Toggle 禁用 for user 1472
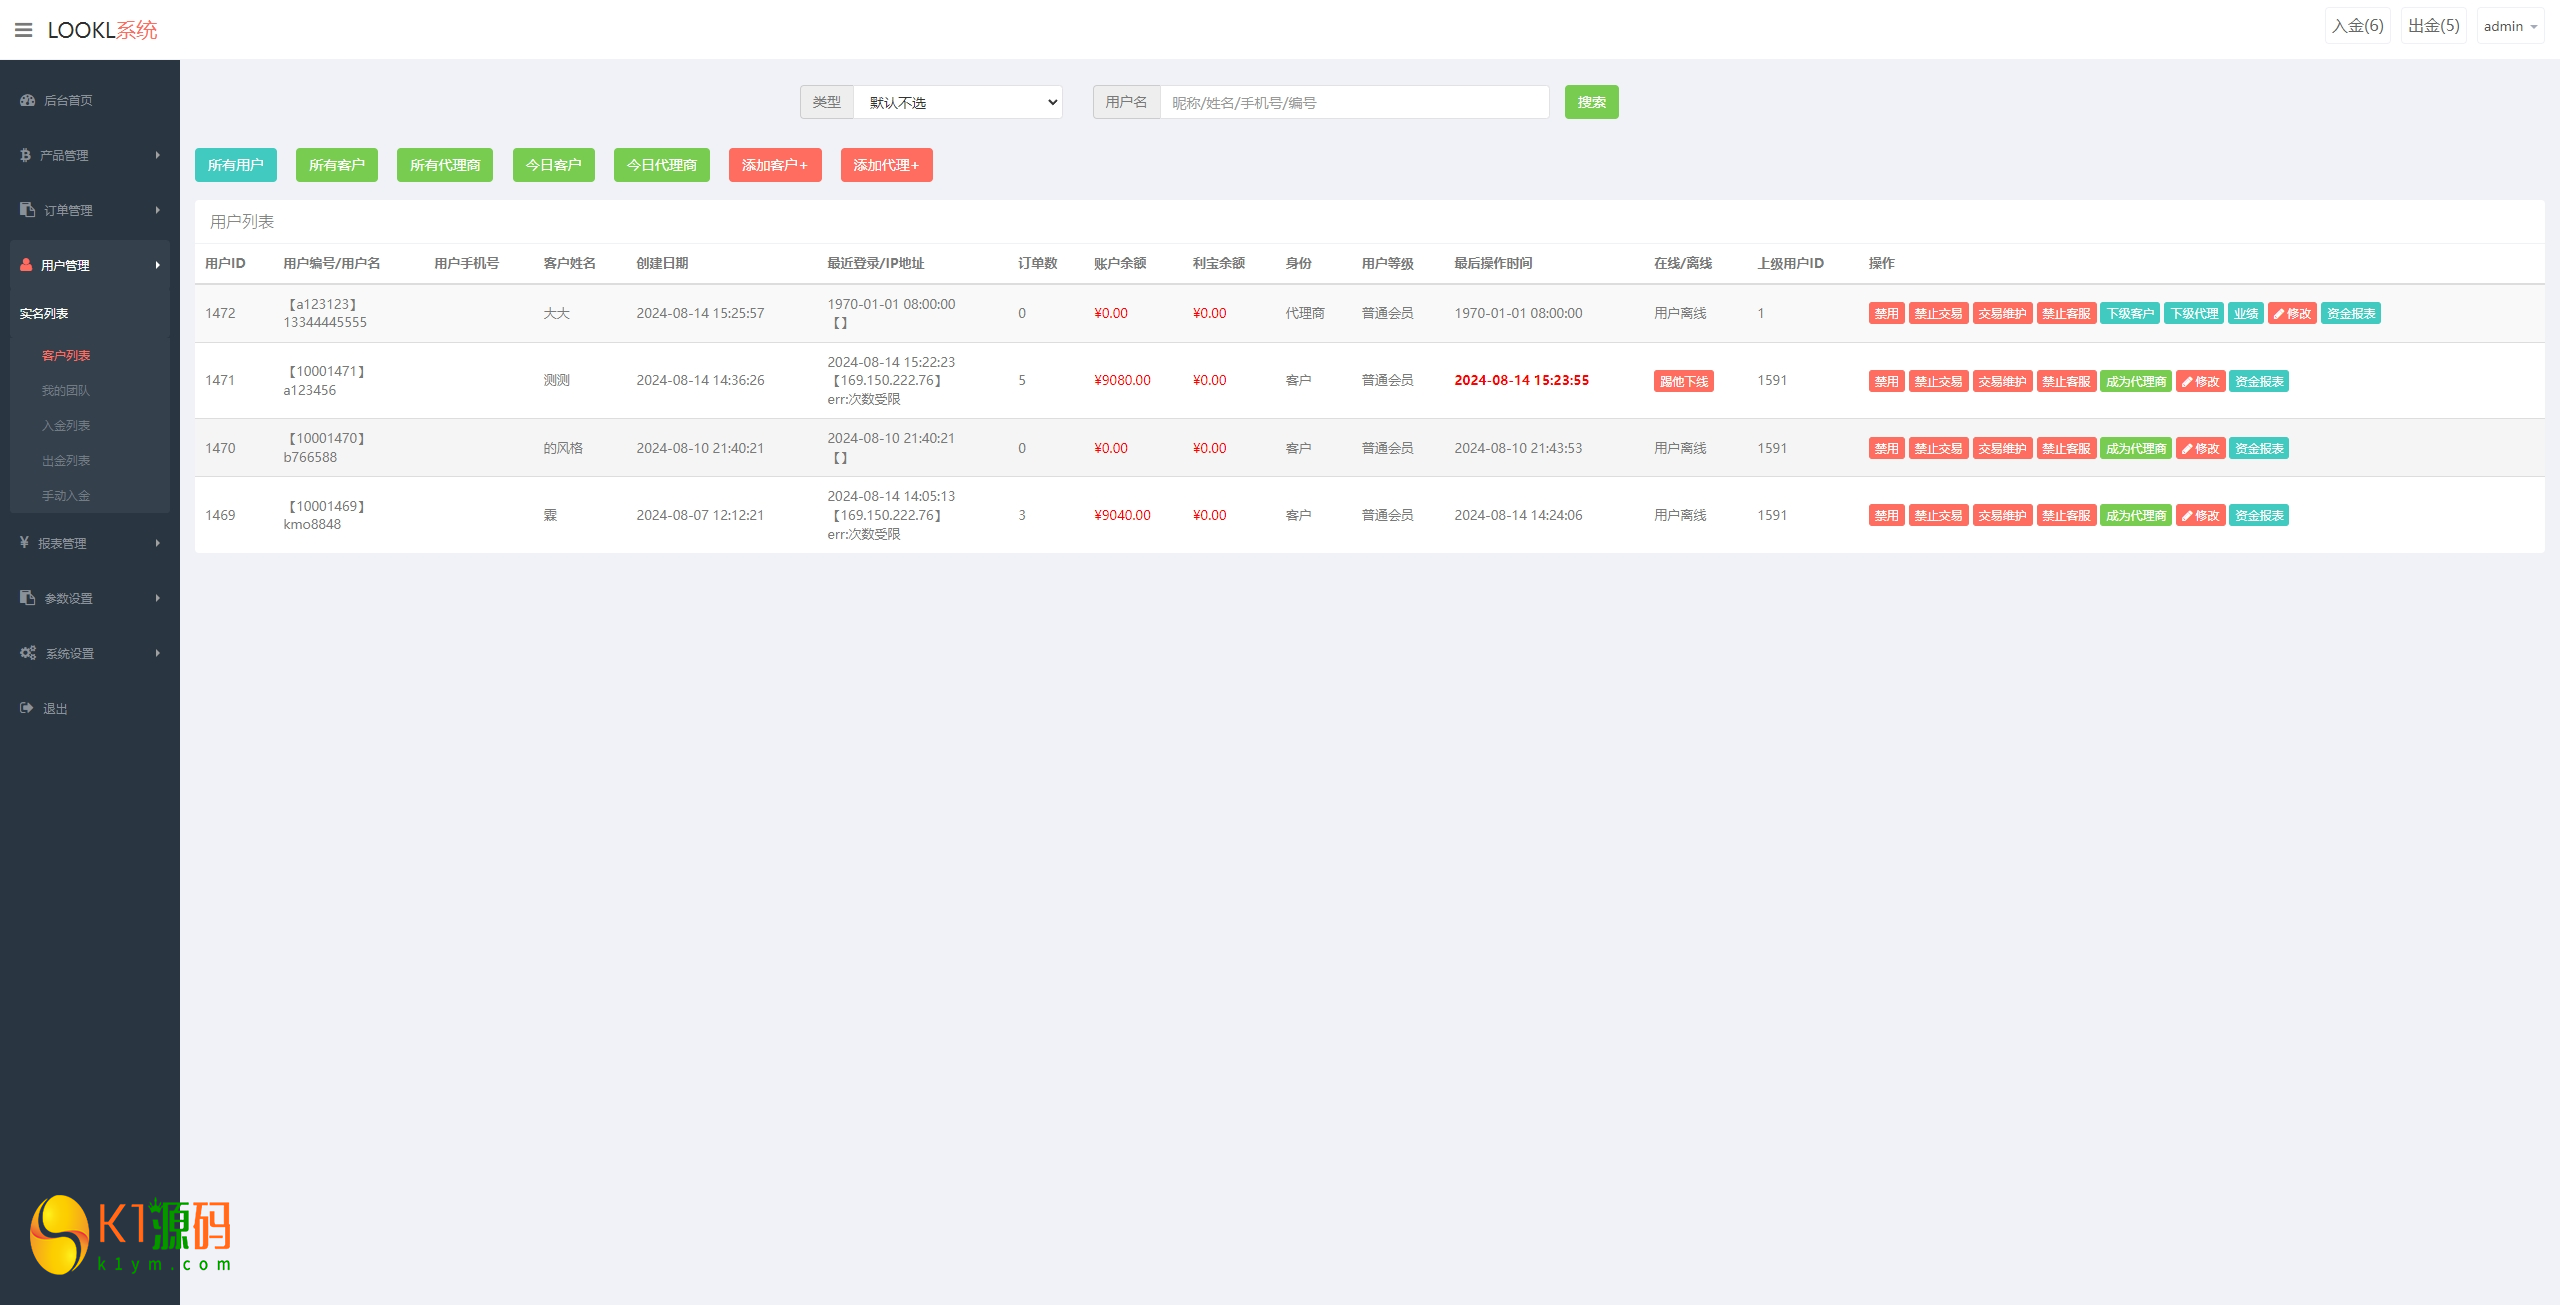 [x=1885, y=313]
